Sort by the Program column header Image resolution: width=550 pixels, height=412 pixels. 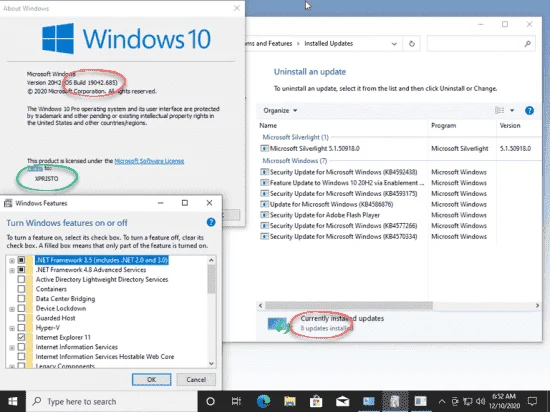coord(443,126)
